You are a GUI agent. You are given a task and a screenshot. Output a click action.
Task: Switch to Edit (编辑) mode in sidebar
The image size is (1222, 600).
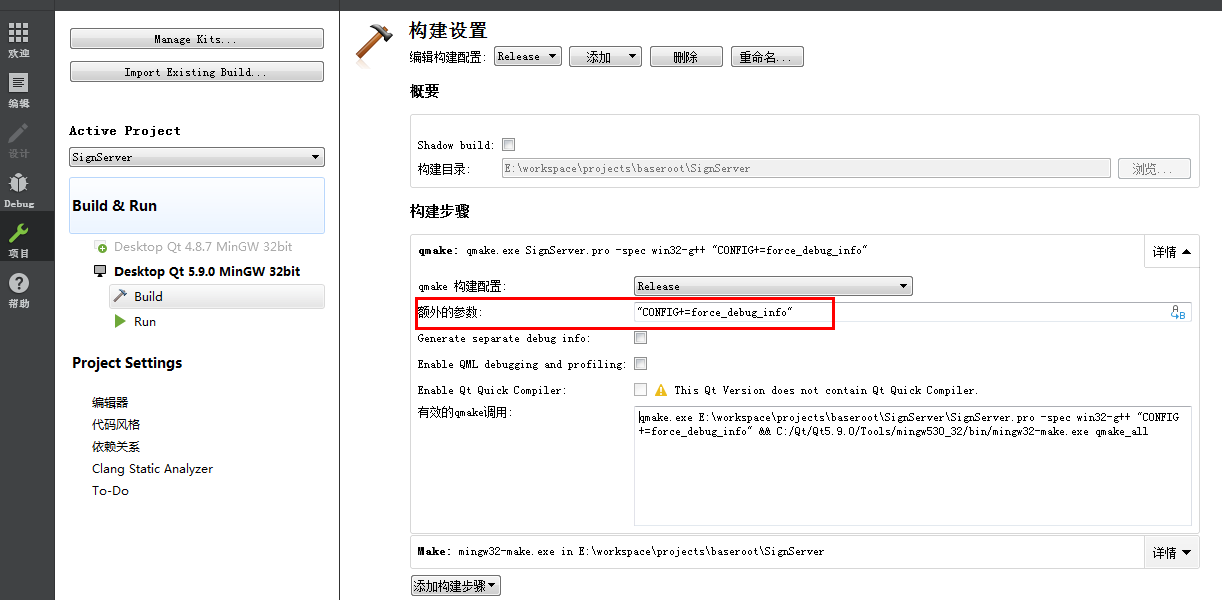(18, 82)
